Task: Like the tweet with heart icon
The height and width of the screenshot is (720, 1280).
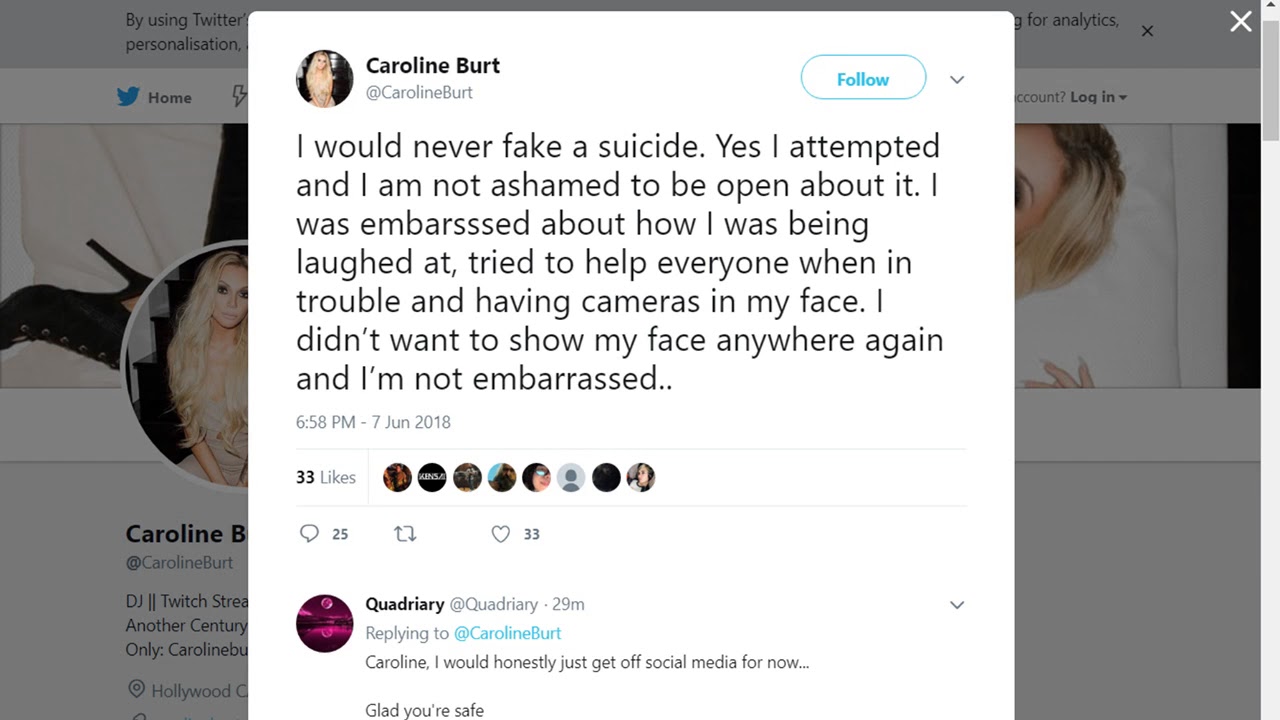Action: pyautogui.click(x=501, y=534)
